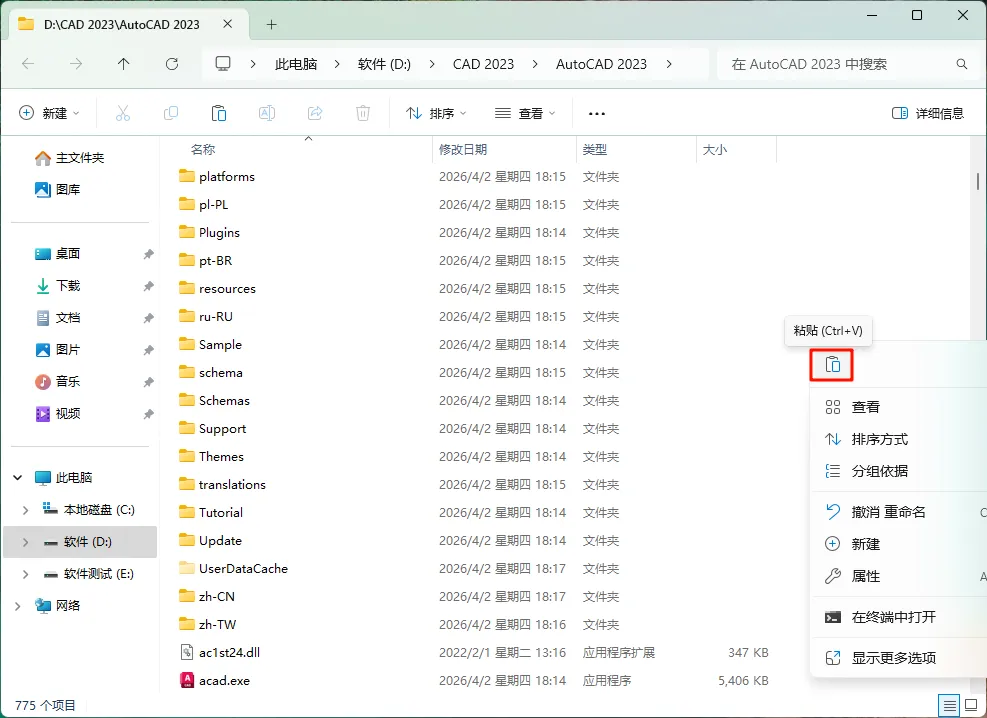This screenshot has width=987, height=718.
Task: Click the Delete trash toolbar icon
Action: tap(363, 113)
